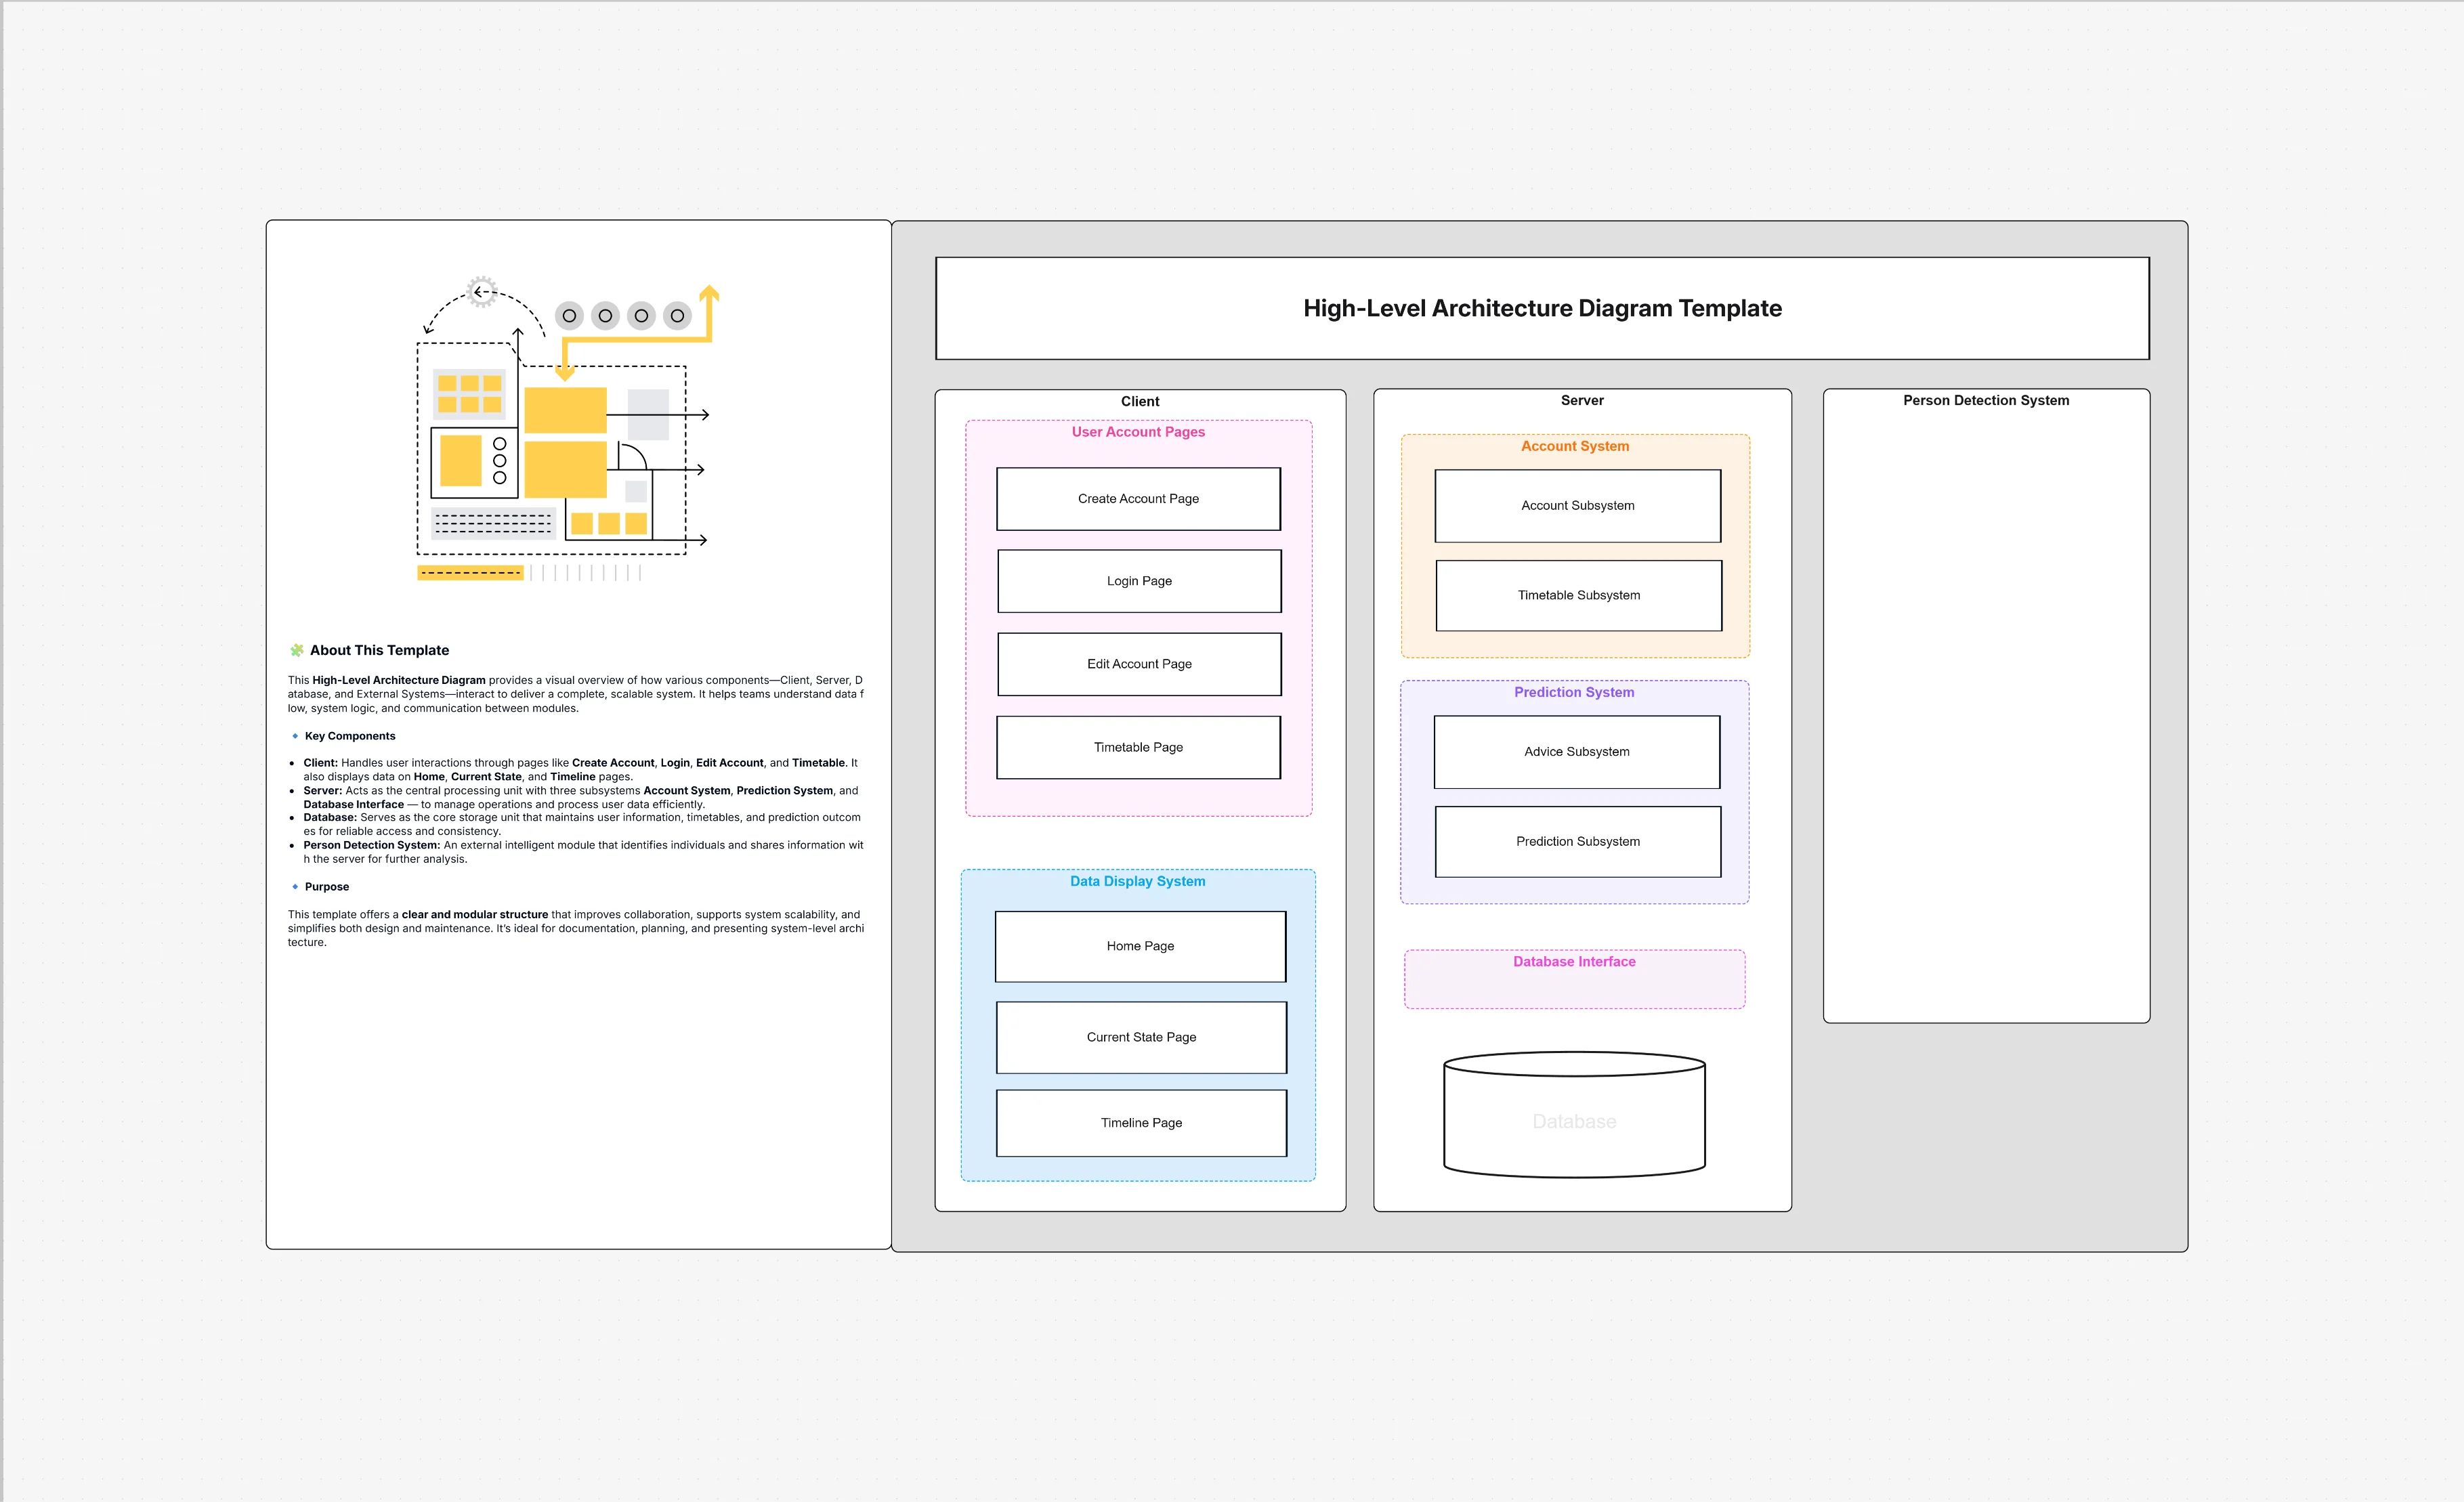
Task: Select the High-Level Architecture Diagram Template title
Action: click(1541, 308)
